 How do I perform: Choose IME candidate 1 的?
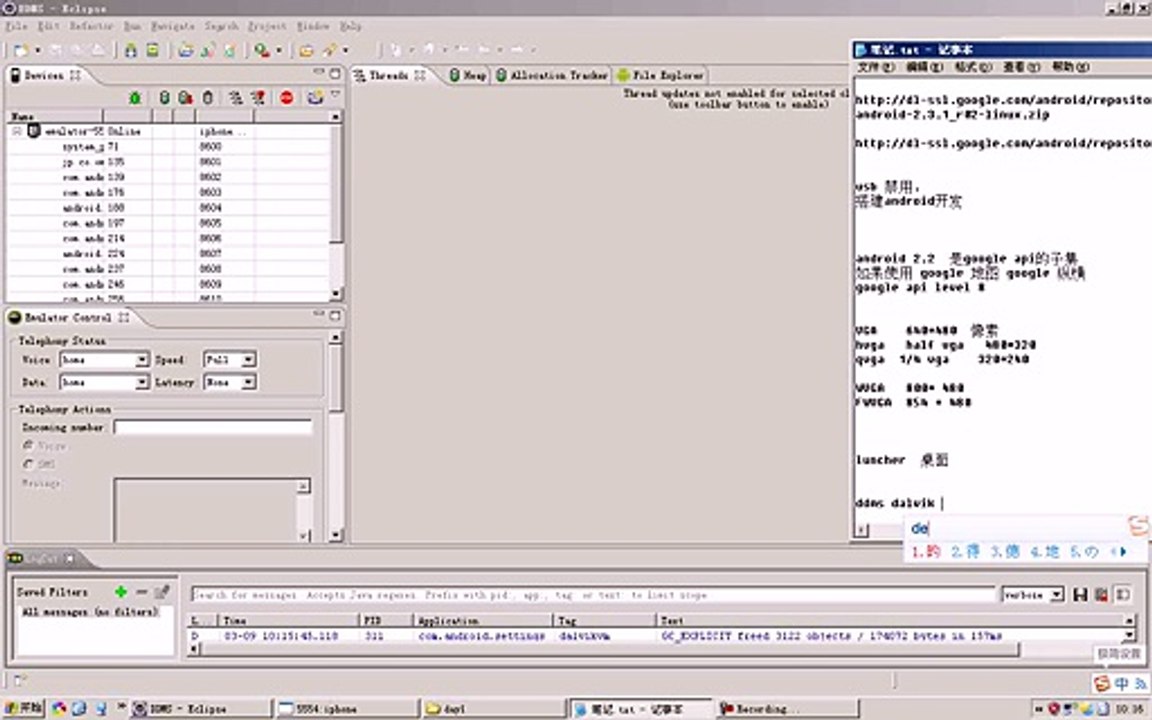click(926, 552)
